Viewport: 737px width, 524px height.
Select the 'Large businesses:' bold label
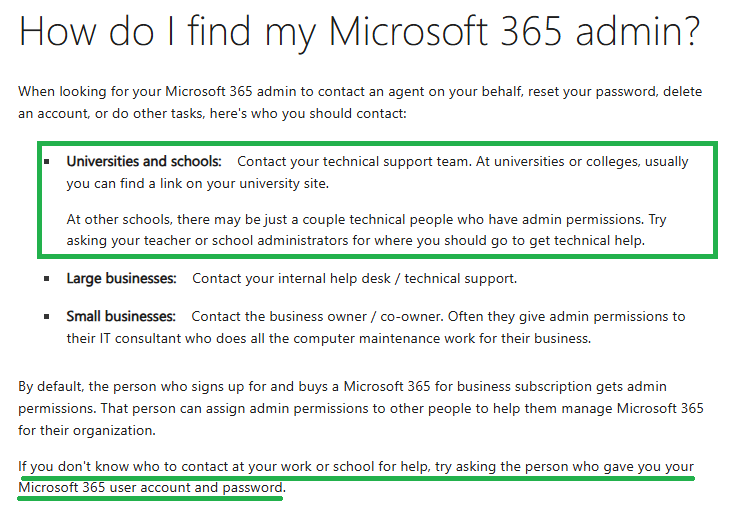click(121, 279)
